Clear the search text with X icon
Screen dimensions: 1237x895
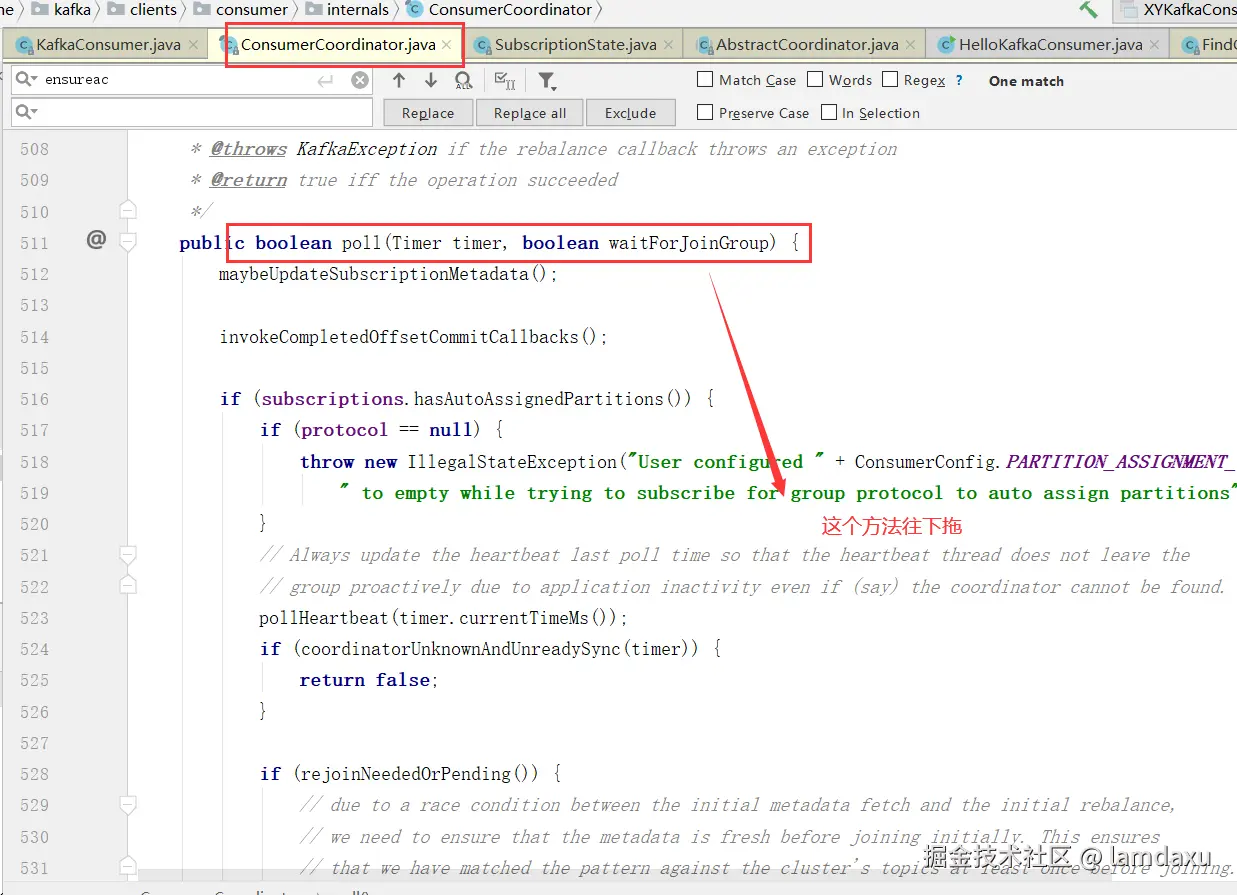pyautogui.click(x=360, y=80)
